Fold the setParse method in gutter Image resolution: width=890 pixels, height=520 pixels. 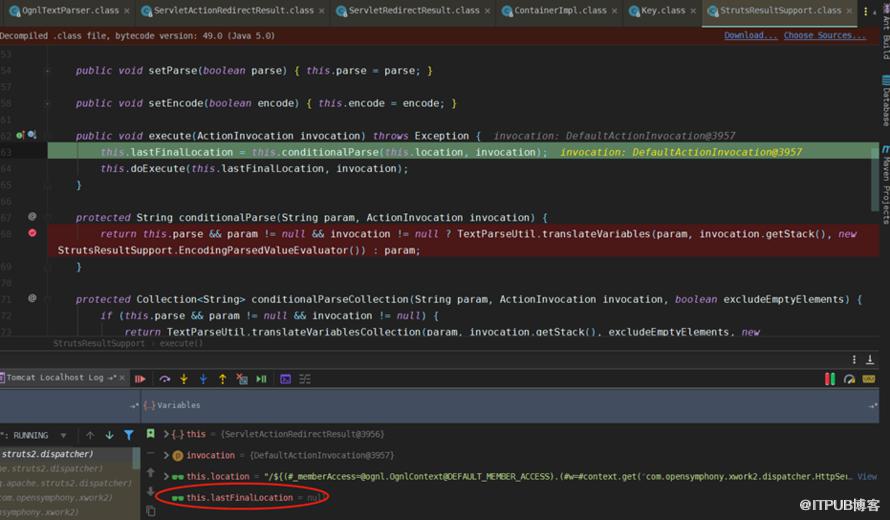(48, 71)
